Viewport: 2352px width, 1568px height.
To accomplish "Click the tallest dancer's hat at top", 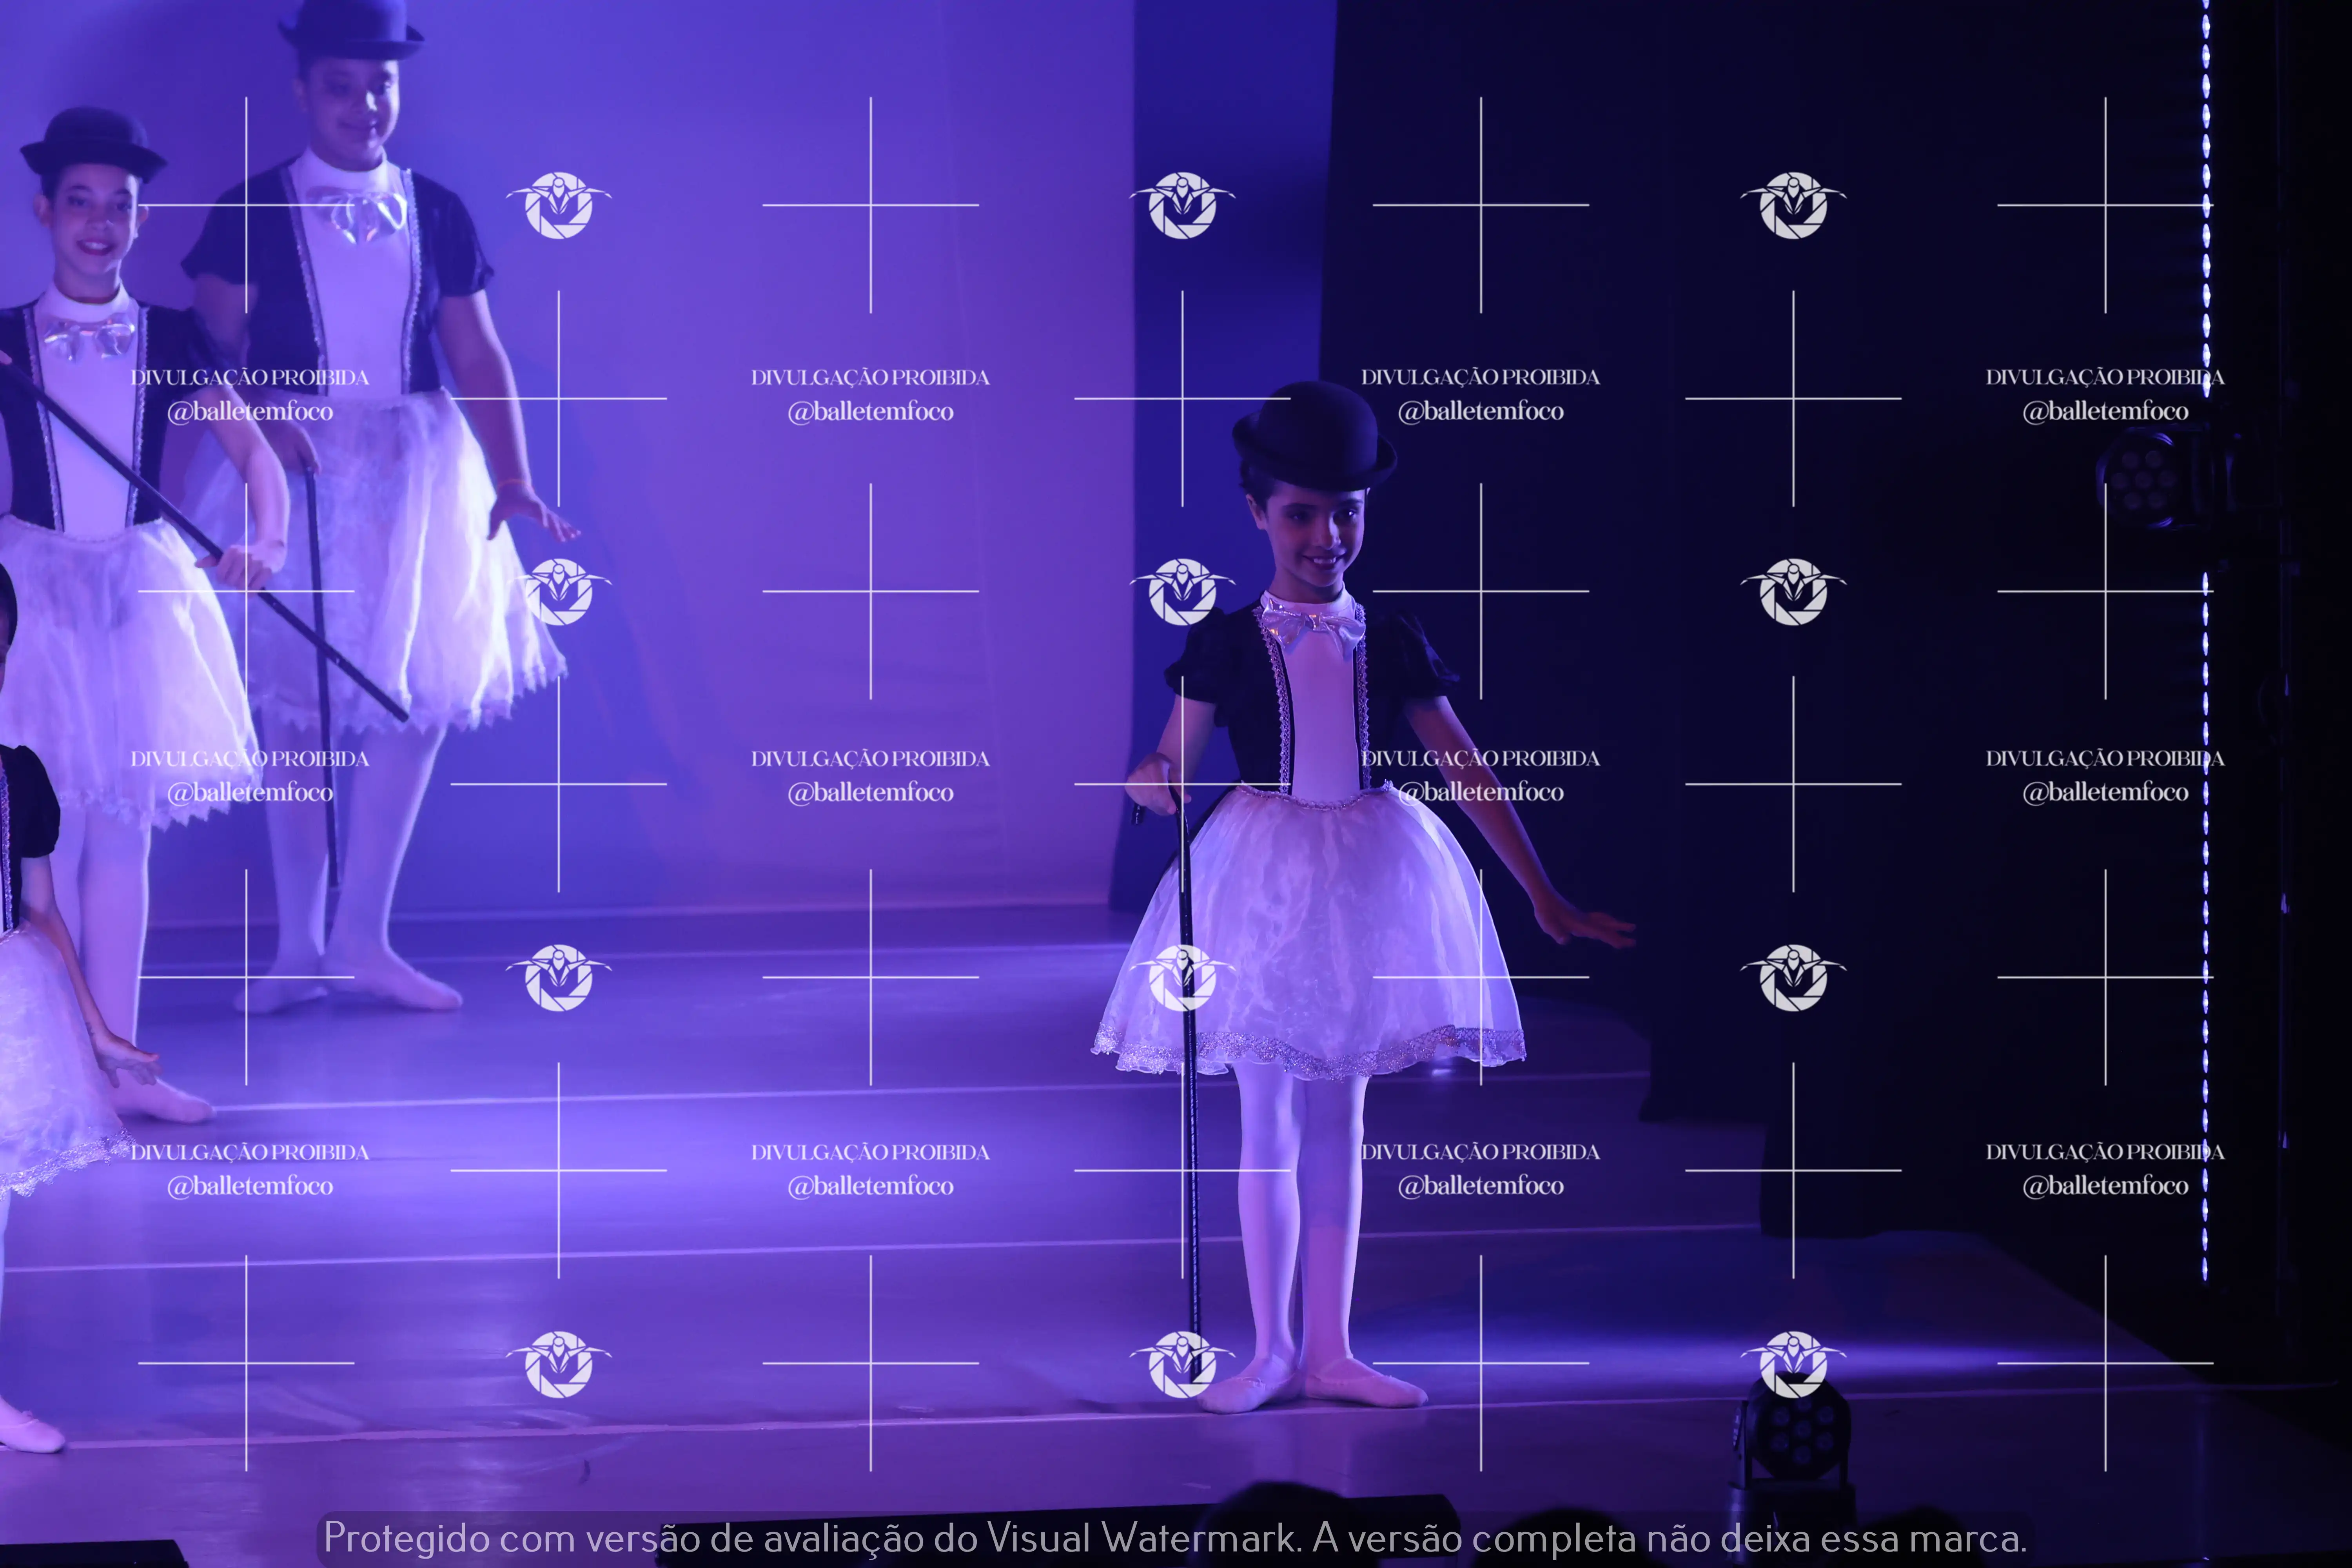I will coord(350,27).
